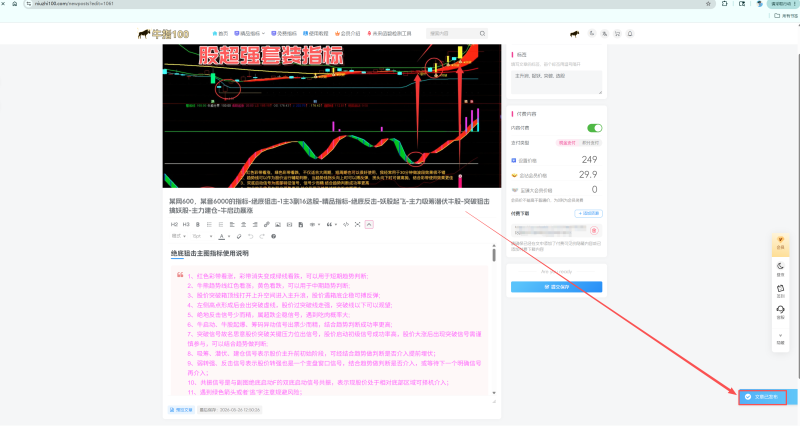Image resolution: width=800 pixels, height=426 pixels.
Task: Click the browser home button
Action: [15, 4]
